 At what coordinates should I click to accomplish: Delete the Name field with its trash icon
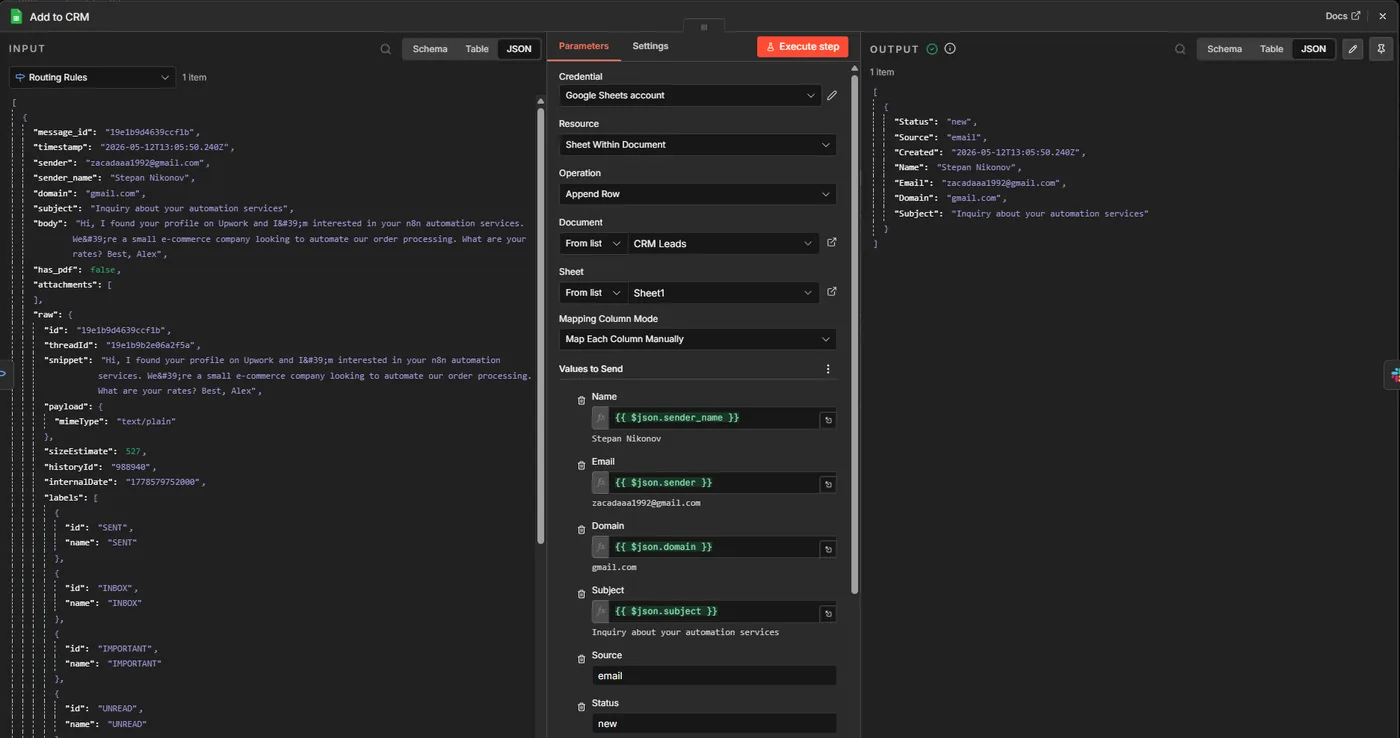tap(581, 400)
